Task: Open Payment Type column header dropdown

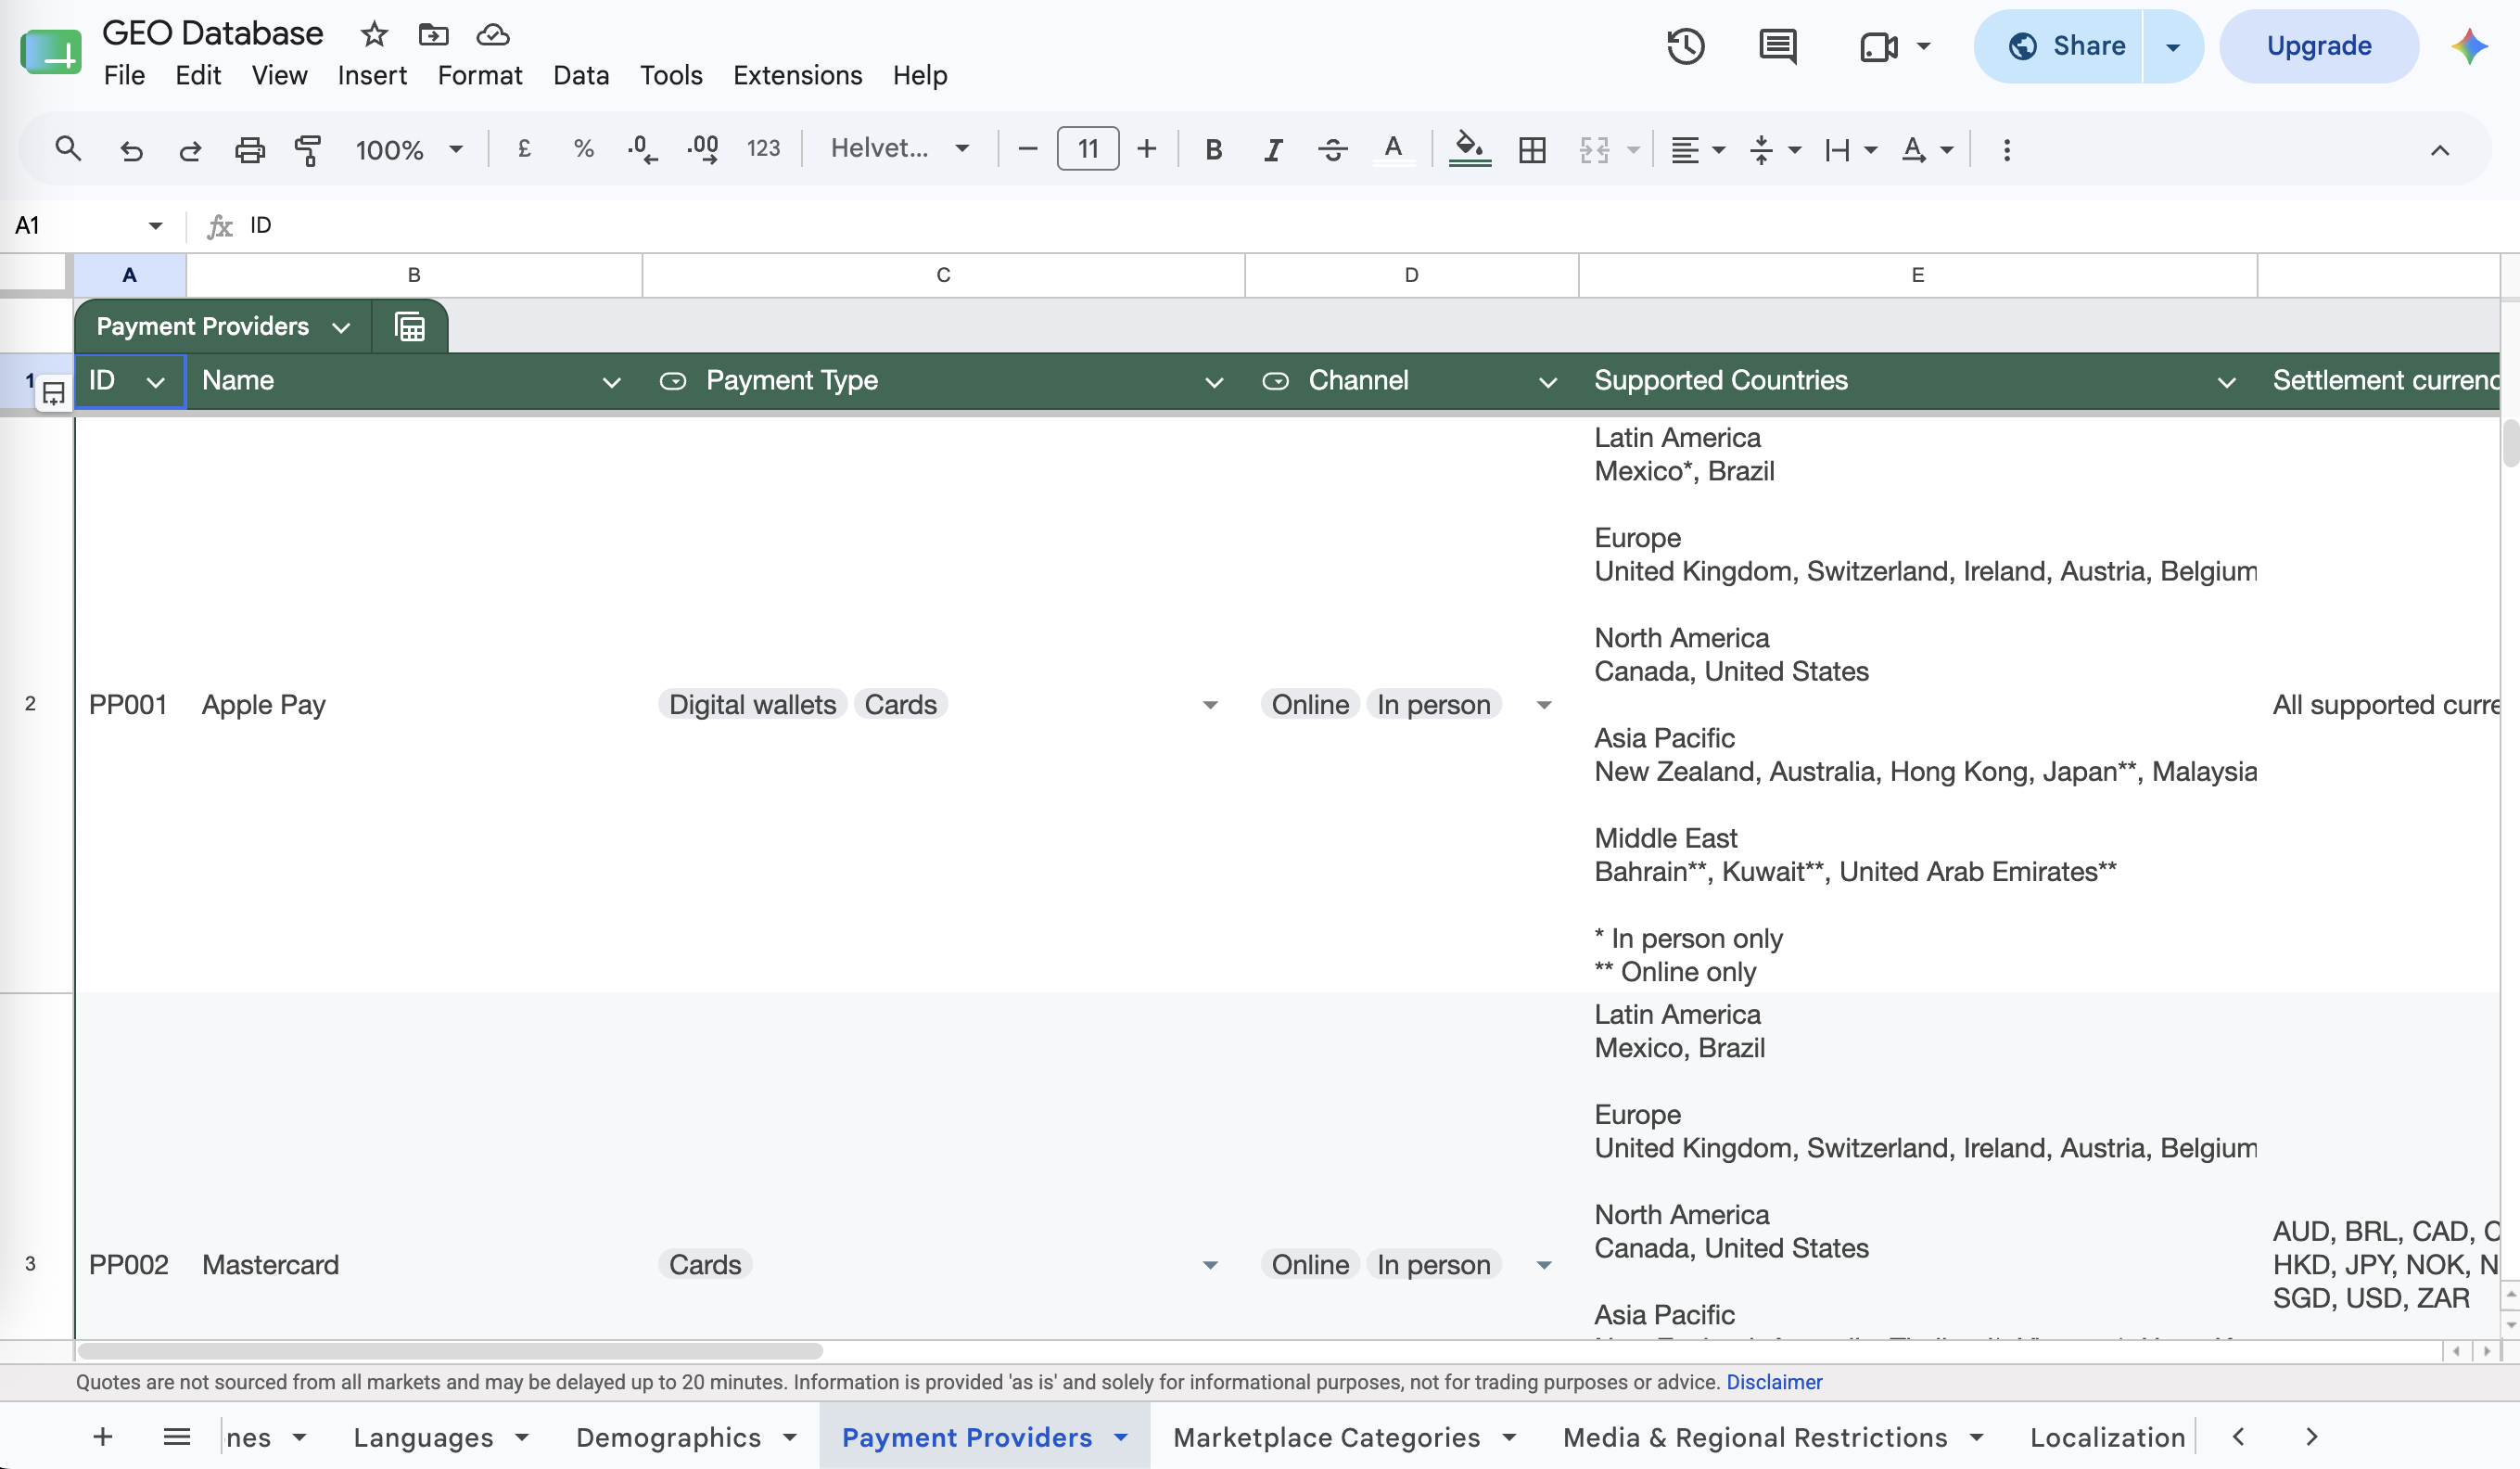Action: click(x=1214, y=381)
